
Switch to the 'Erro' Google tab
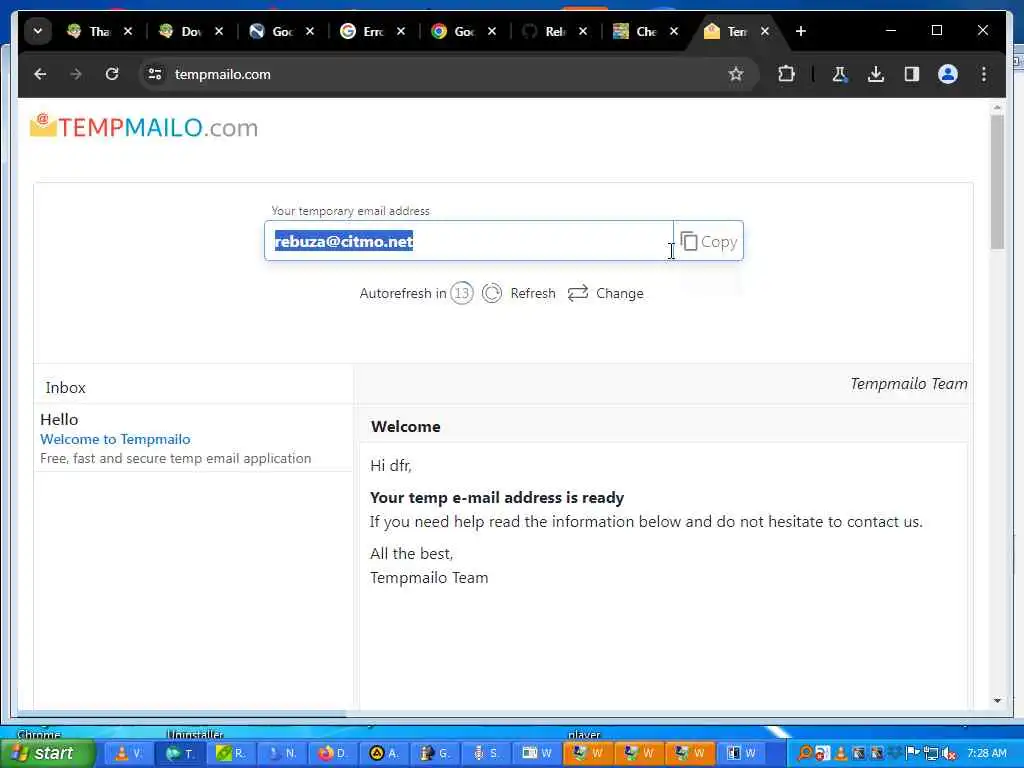tap(362, 31)
